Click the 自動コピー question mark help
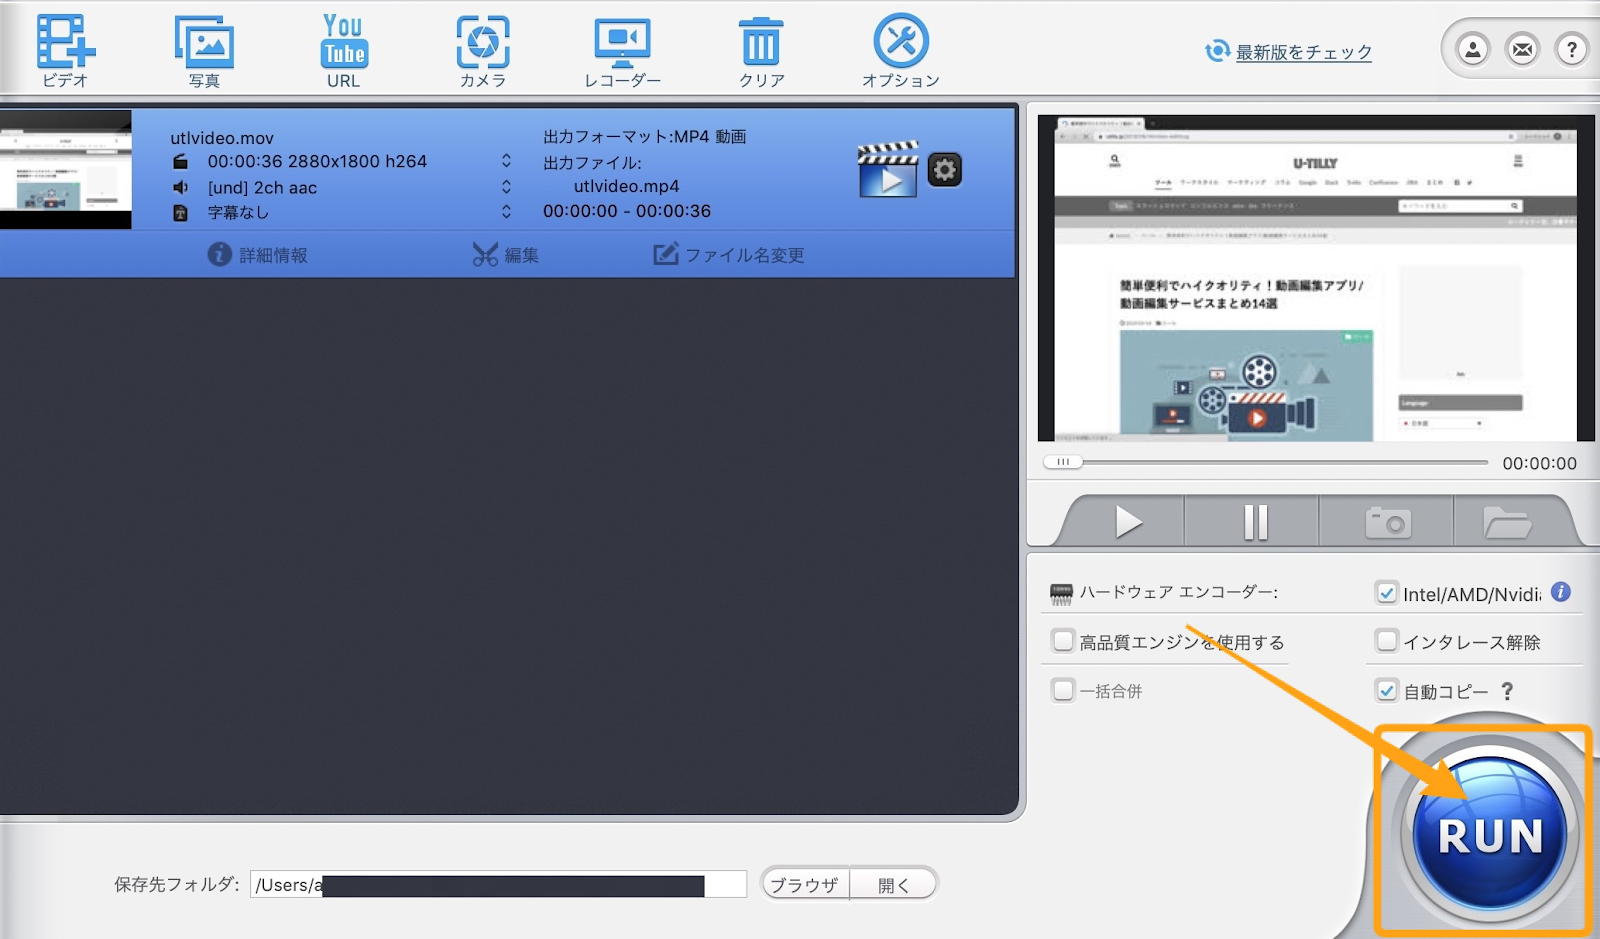 (1507, 691)
